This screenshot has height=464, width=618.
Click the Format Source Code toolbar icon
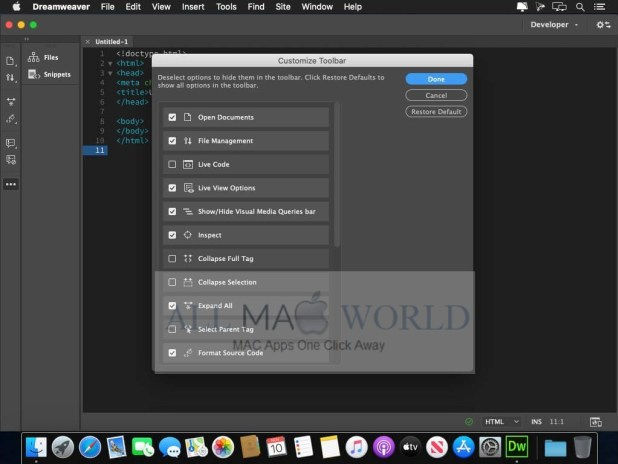(x=10, y=119)
